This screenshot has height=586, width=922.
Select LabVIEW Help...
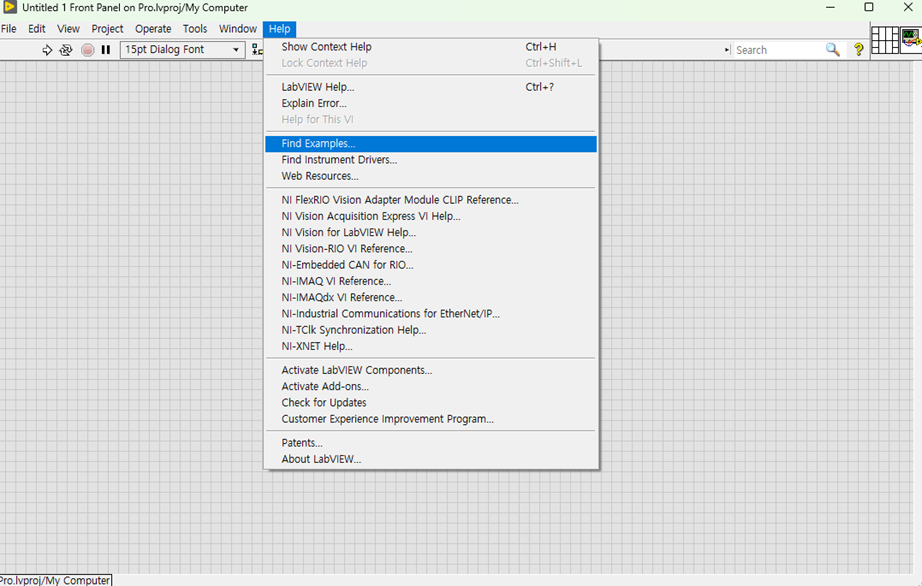pos(431,87)
